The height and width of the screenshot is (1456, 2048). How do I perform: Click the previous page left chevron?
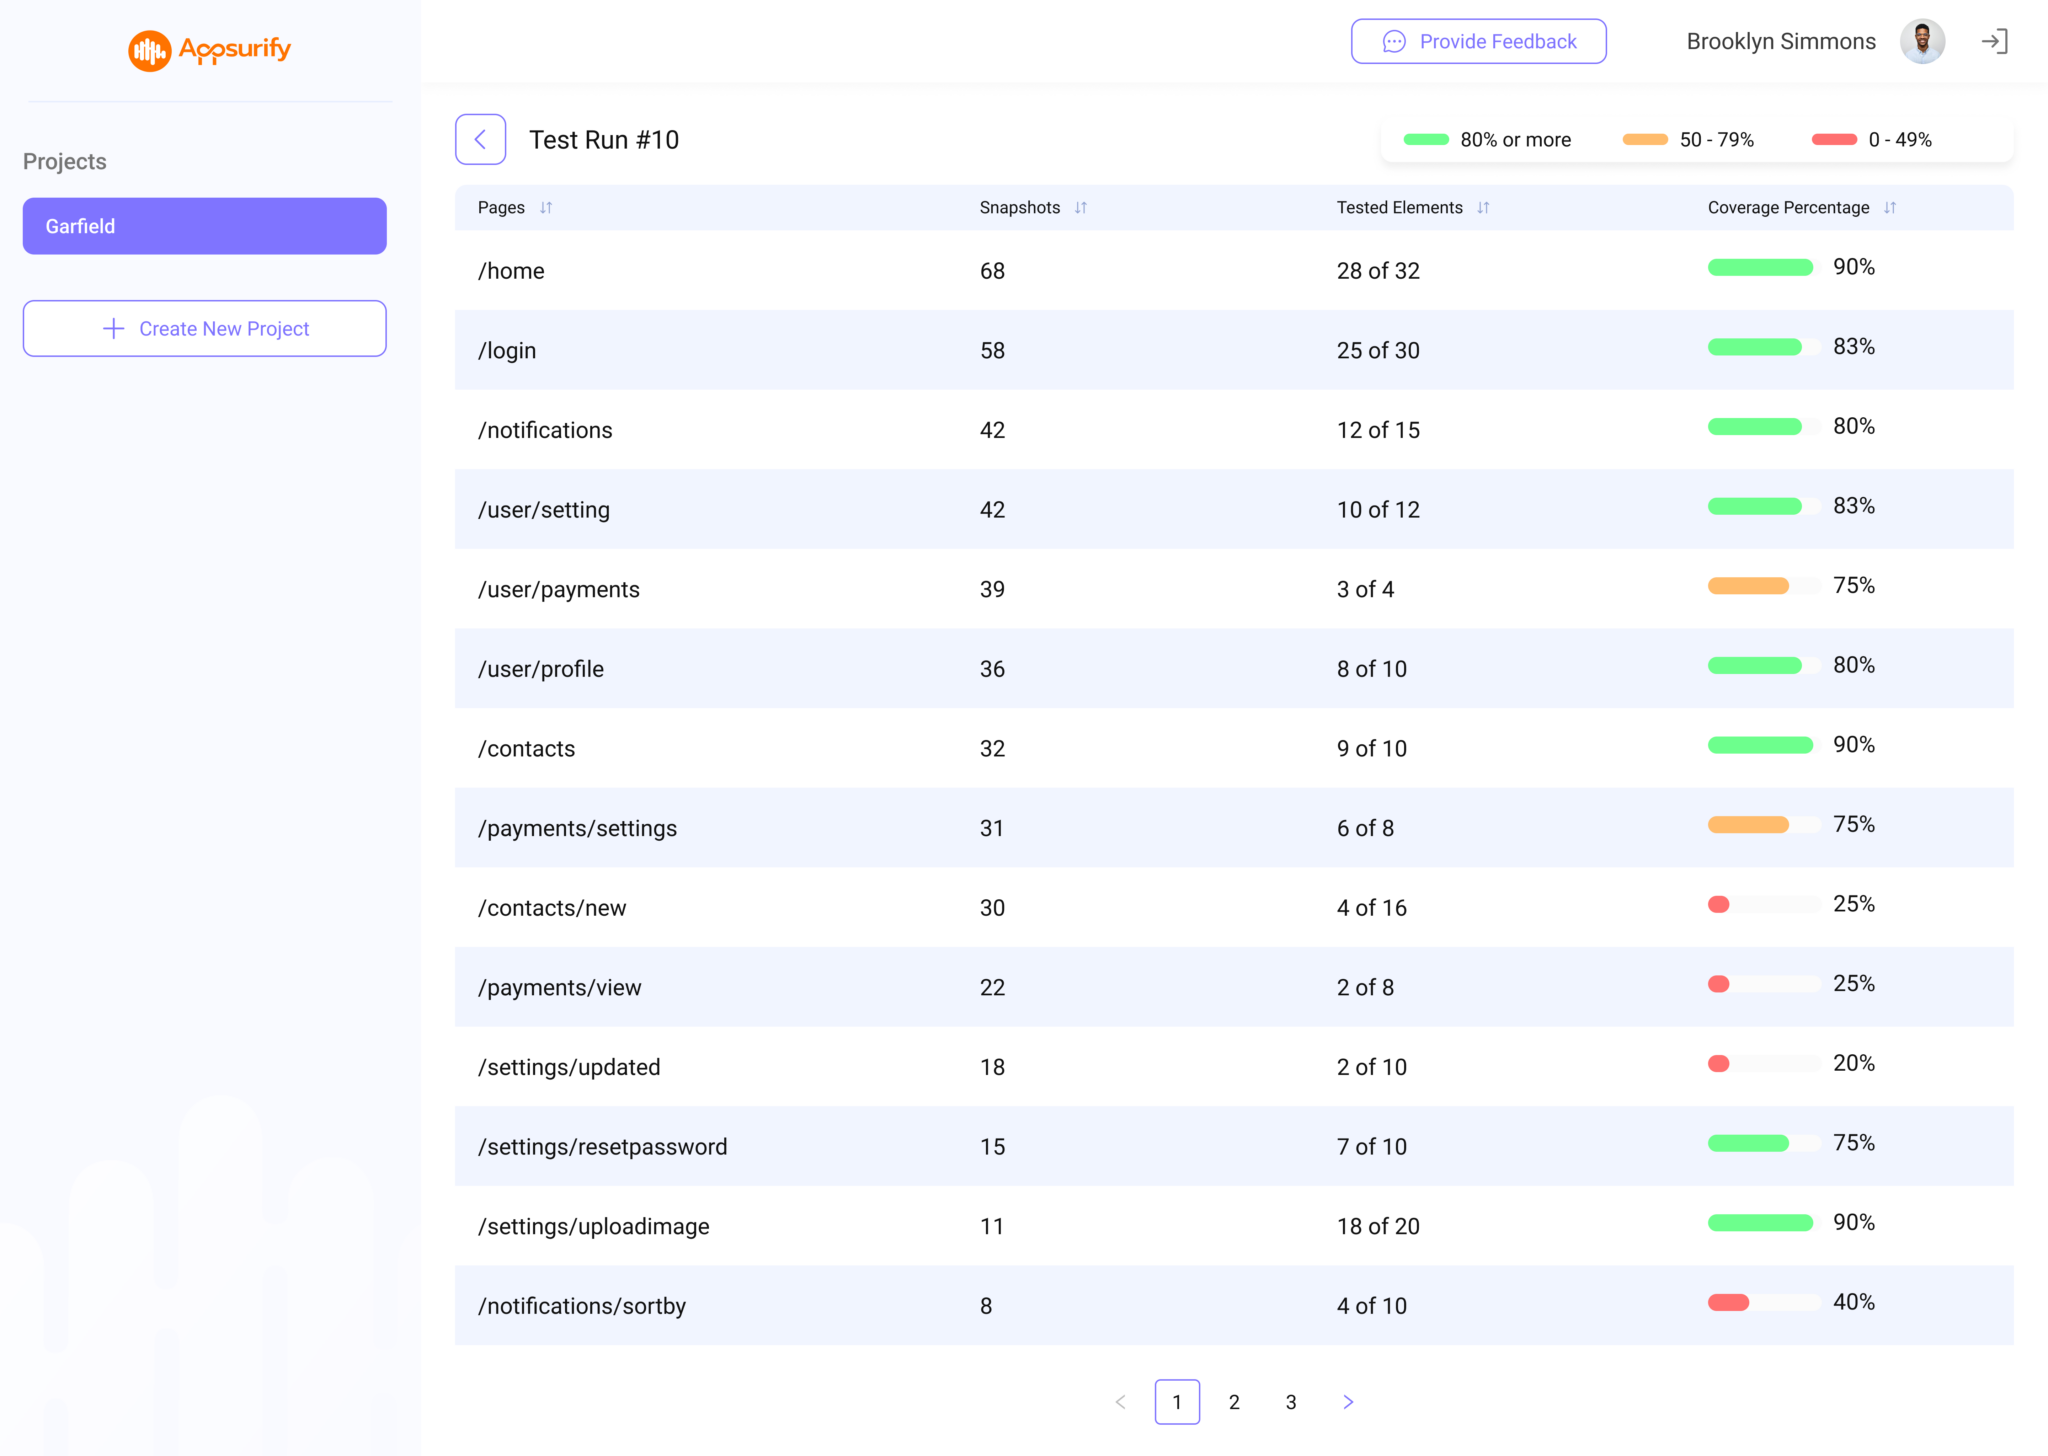pyautogui.click(x=1120, y=1402)
